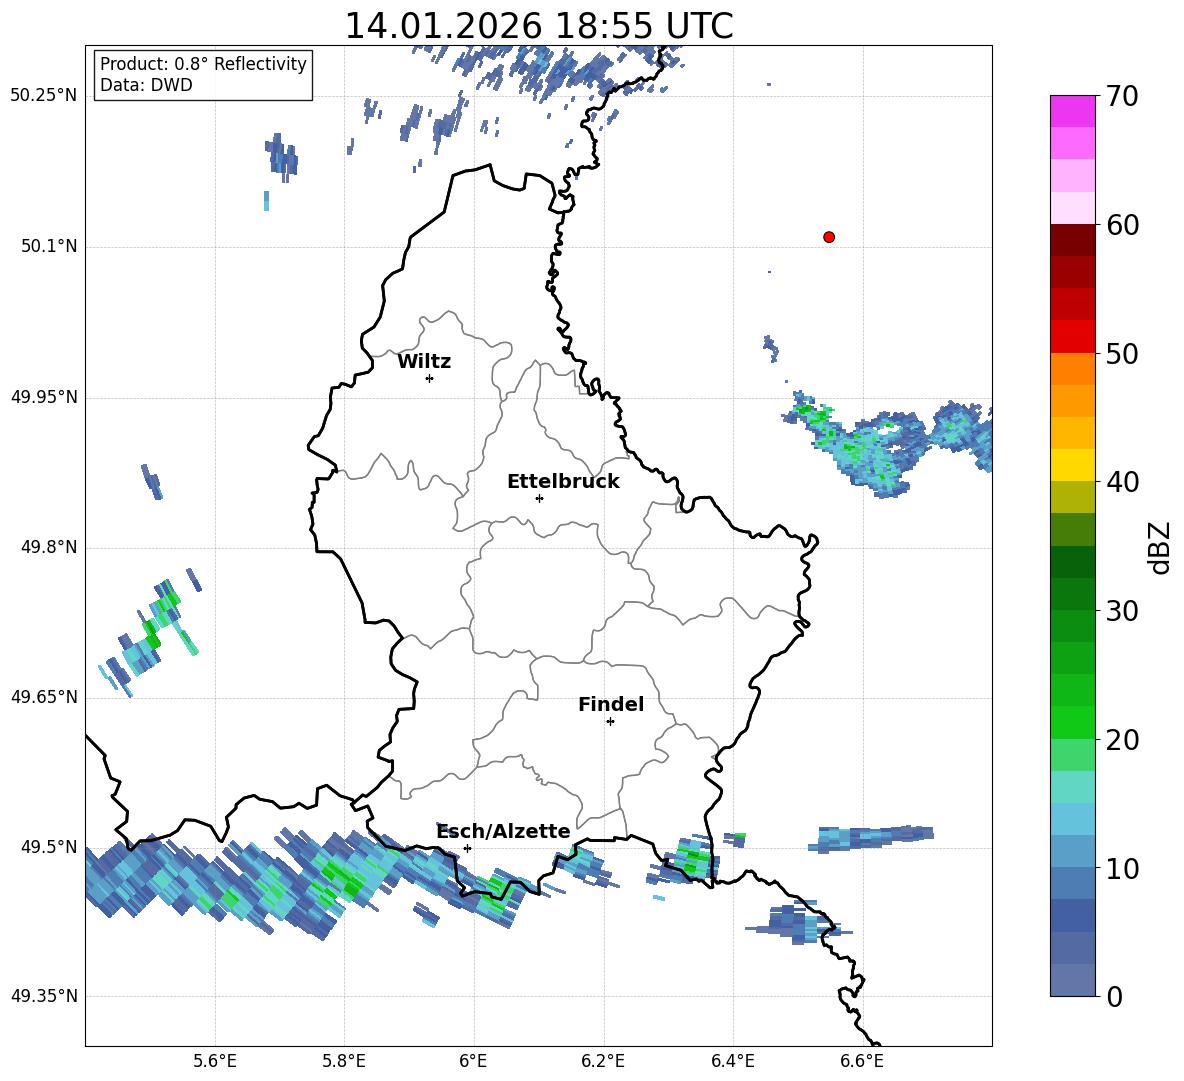Click the 50.25°N latitude label

(x=44, y=96)
